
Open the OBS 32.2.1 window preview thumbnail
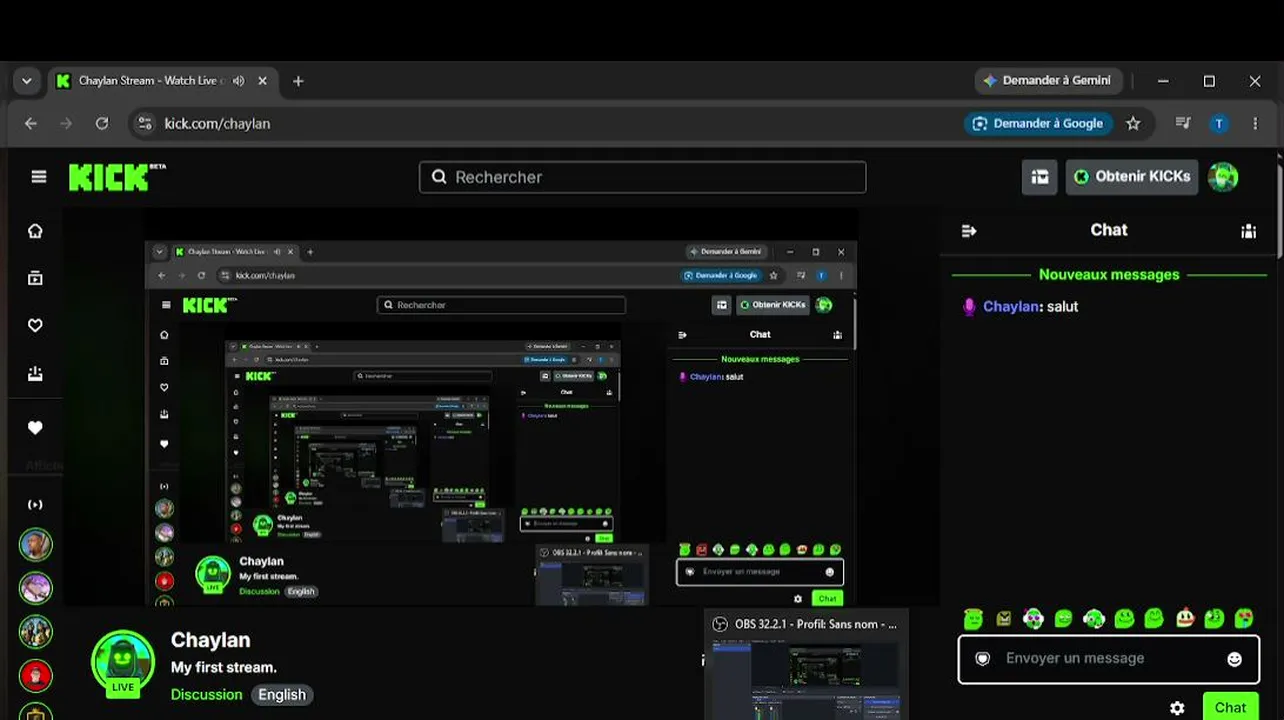click(x=806, y=664)
